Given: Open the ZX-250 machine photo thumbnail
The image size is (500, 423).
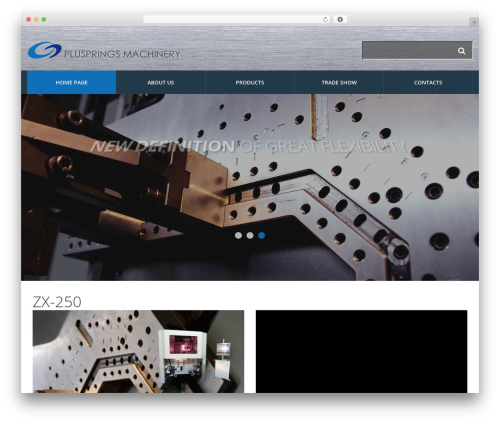Looking at the screenshot, I should (138, 351).
